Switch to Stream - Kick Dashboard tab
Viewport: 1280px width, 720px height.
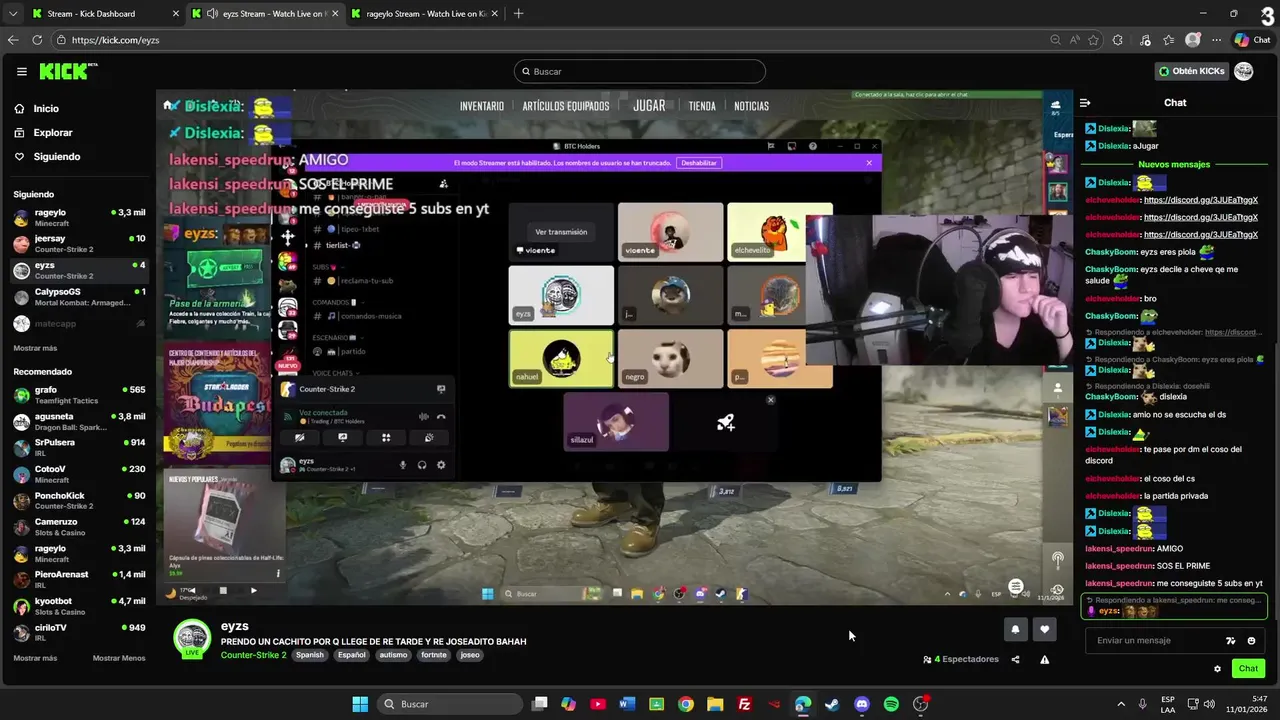tap(104, 14)
